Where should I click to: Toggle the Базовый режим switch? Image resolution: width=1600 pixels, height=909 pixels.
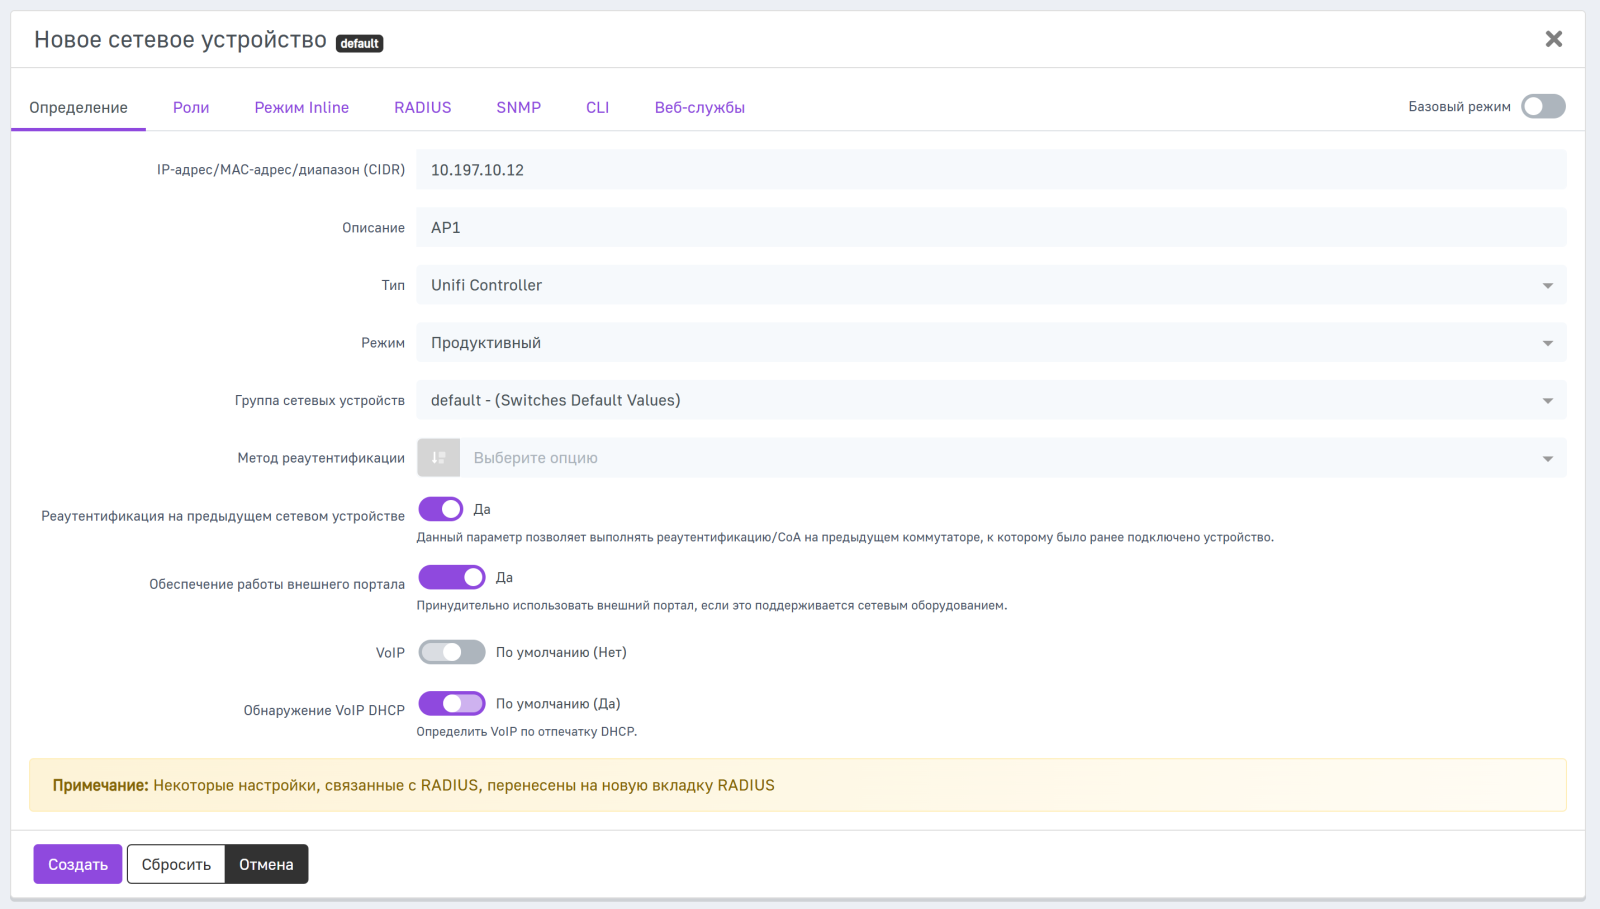1542,107
